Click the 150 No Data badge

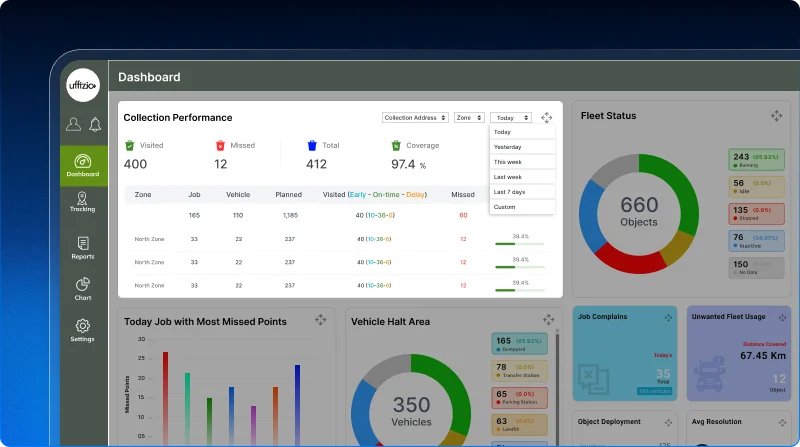[x=756, y=268]
